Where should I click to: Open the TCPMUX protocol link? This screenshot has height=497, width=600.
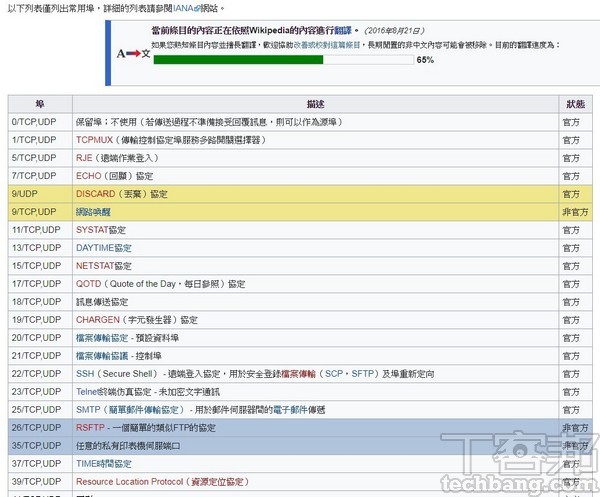94,140
